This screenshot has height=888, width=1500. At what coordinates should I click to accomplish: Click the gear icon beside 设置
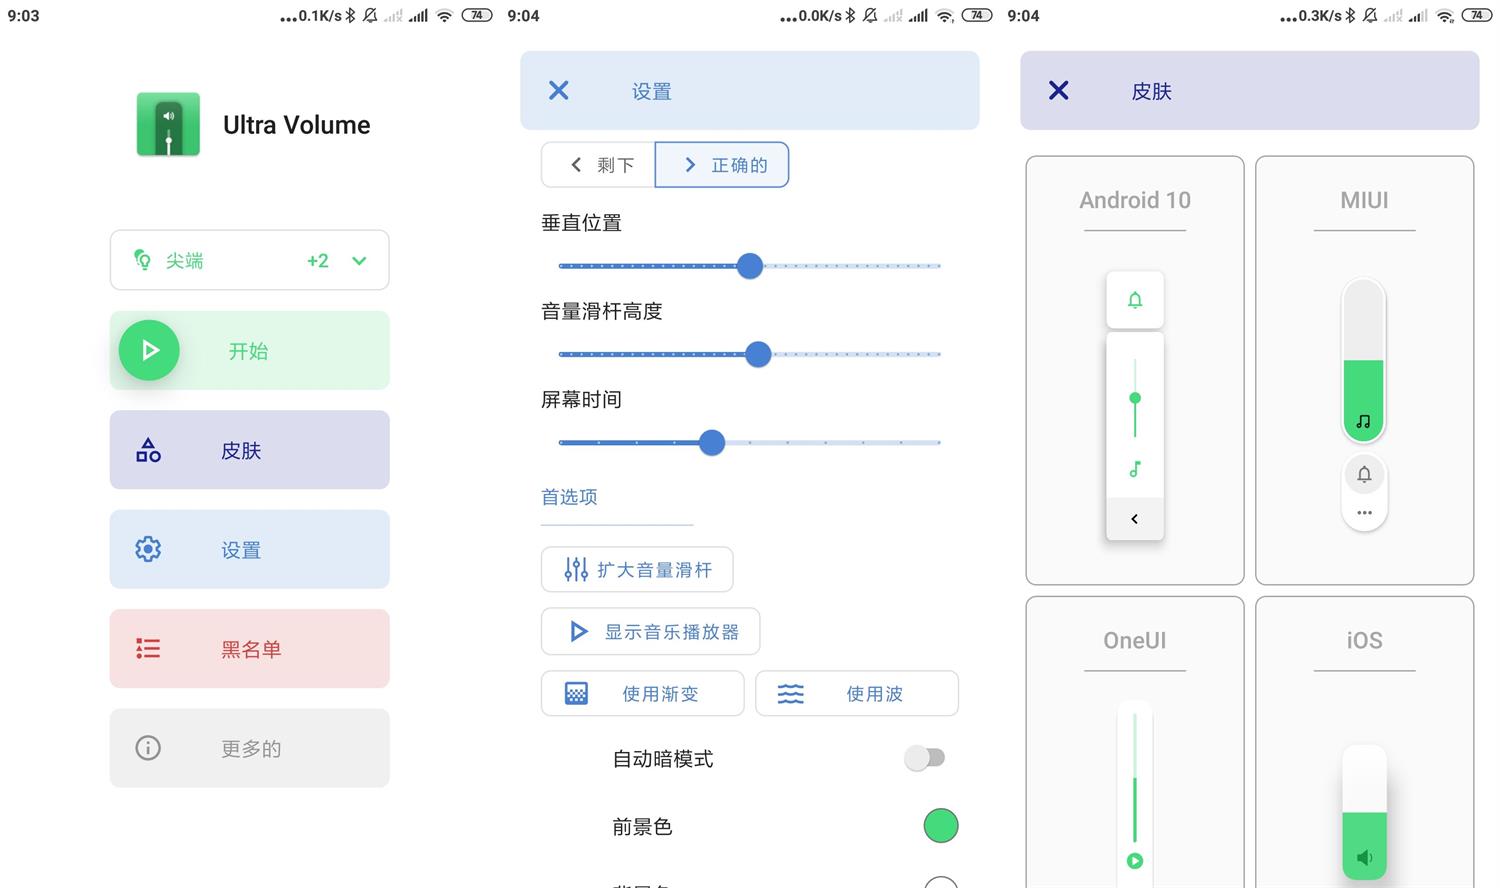[148, 549]
